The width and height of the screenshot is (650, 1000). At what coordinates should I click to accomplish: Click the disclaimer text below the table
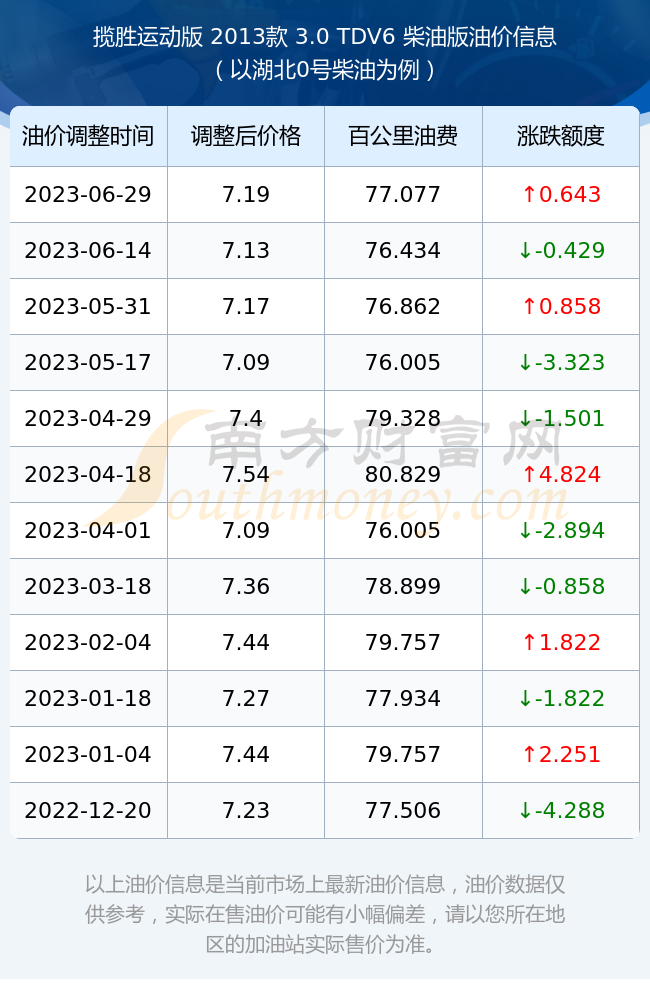[325, 914]
